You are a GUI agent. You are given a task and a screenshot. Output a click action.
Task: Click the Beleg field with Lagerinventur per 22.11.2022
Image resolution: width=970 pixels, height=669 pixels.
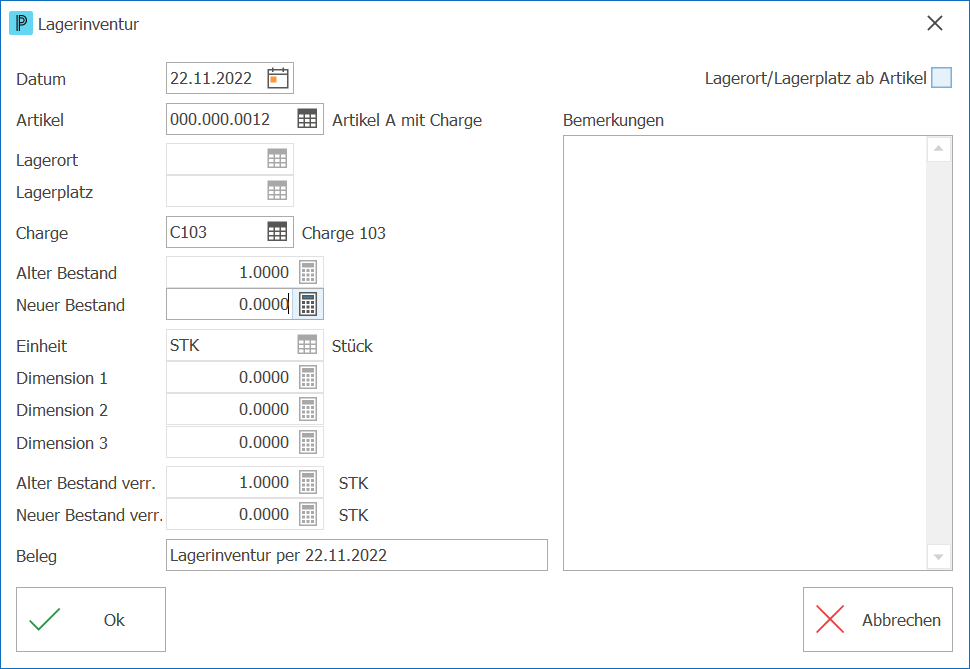point(357,555)
